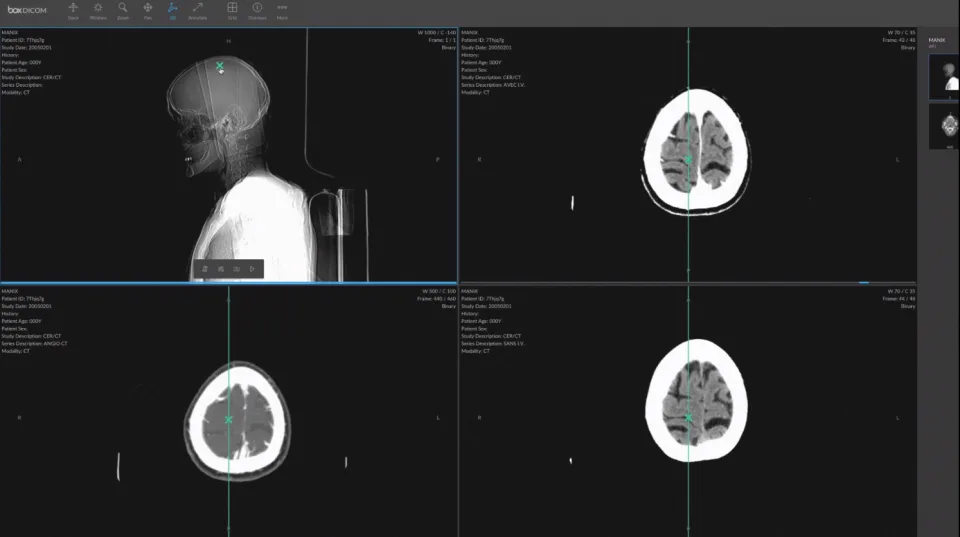Toggle the 3D cursor tool
This screenshot has width=960, height=537.
point(173,11)
